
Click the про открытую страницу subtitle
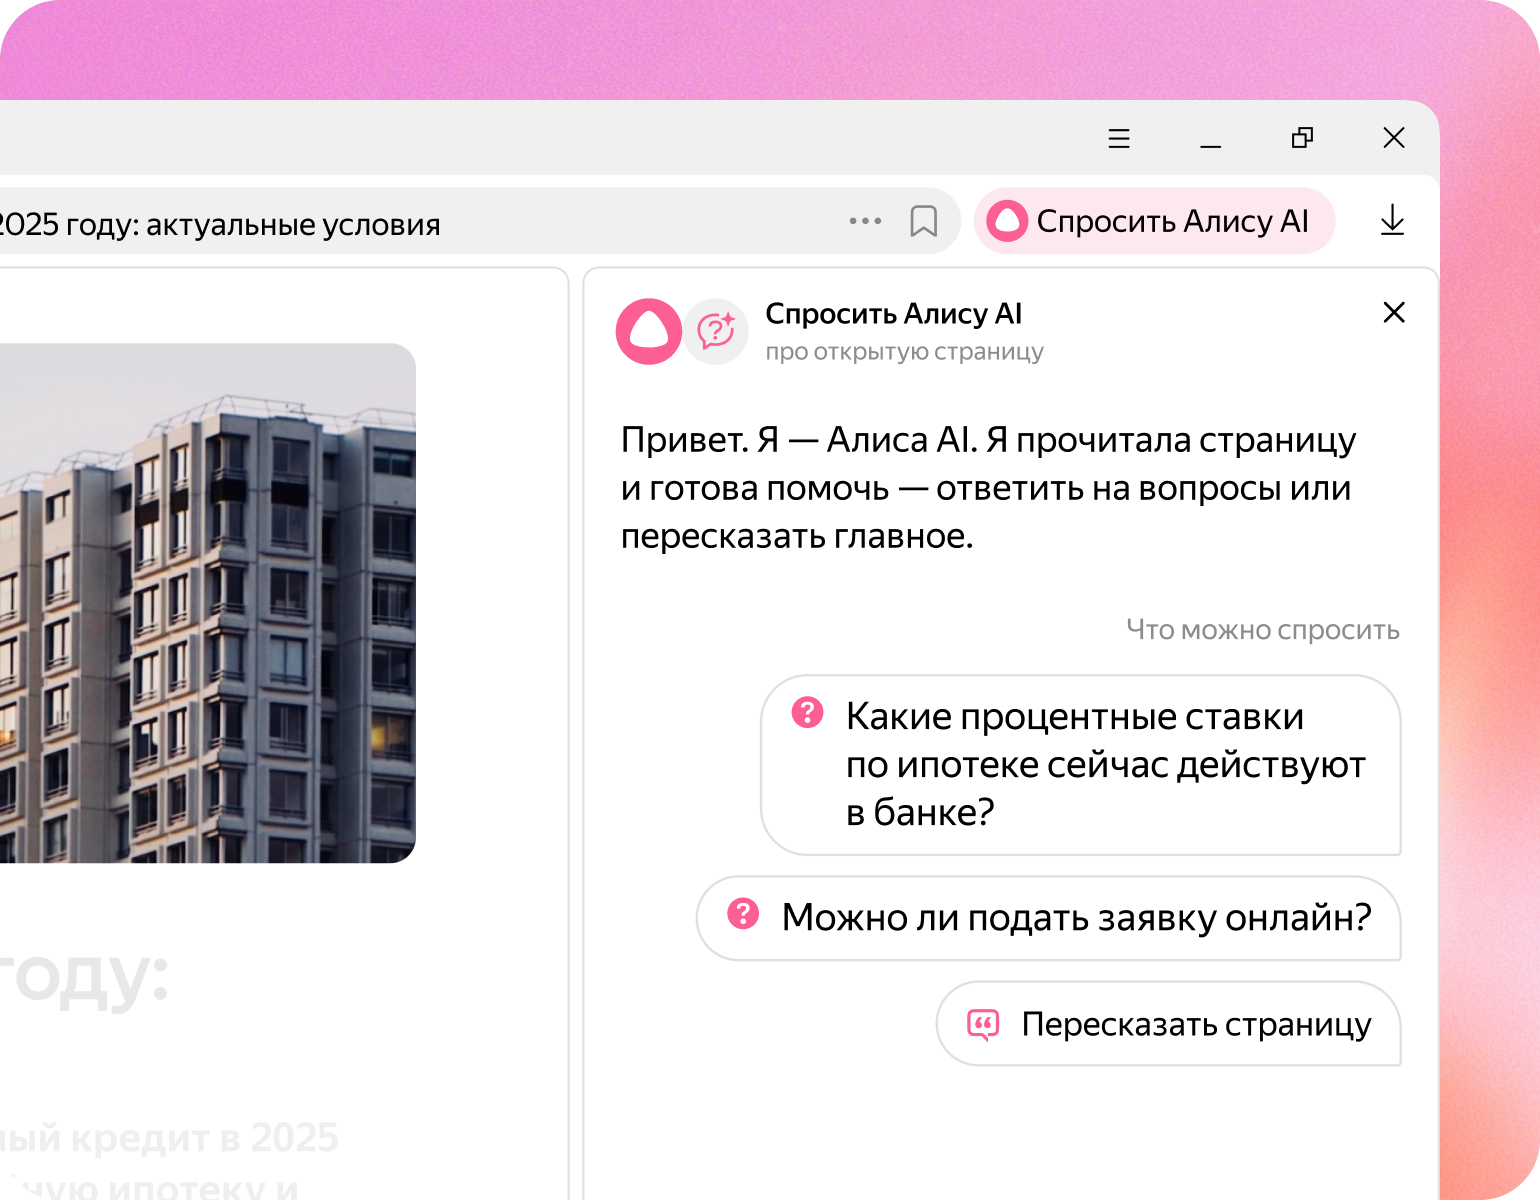coord(904,352)
